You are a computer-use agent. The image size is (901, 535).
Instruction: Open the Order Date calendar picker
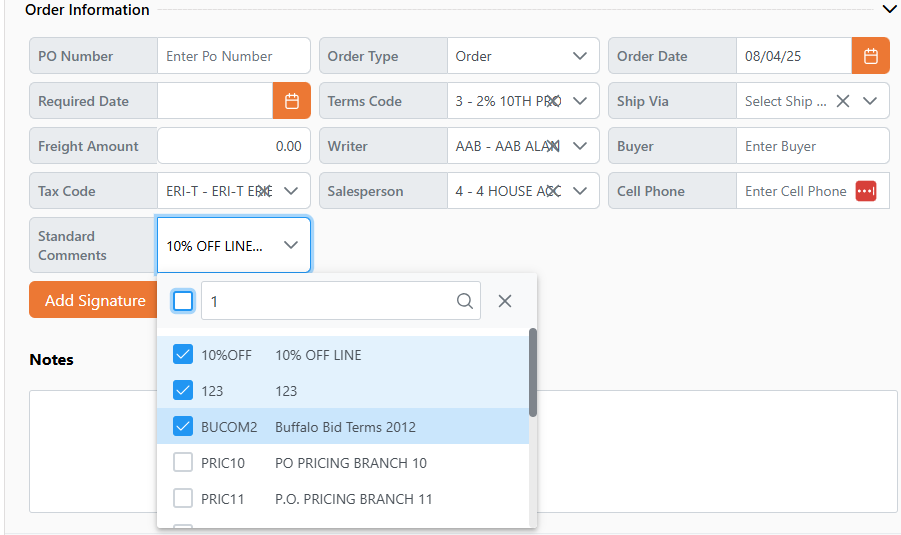(x=871, y=56)
